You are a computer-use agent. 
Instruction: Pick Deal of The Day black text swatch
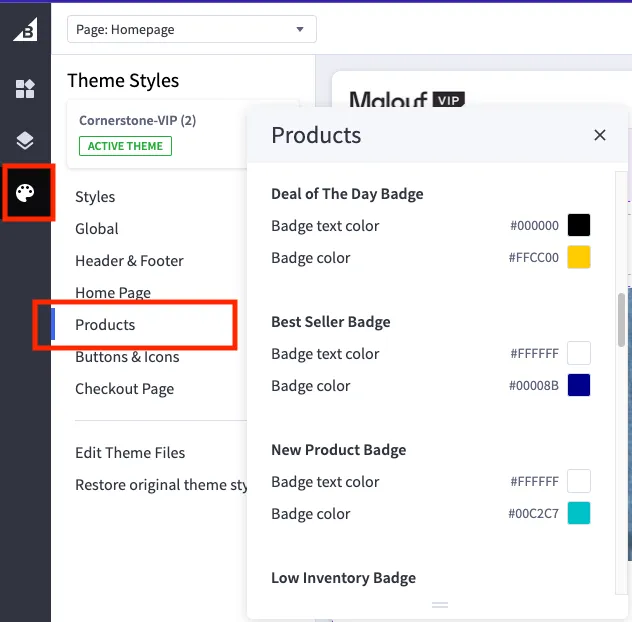pyautogui.click(x=579, y=225)
